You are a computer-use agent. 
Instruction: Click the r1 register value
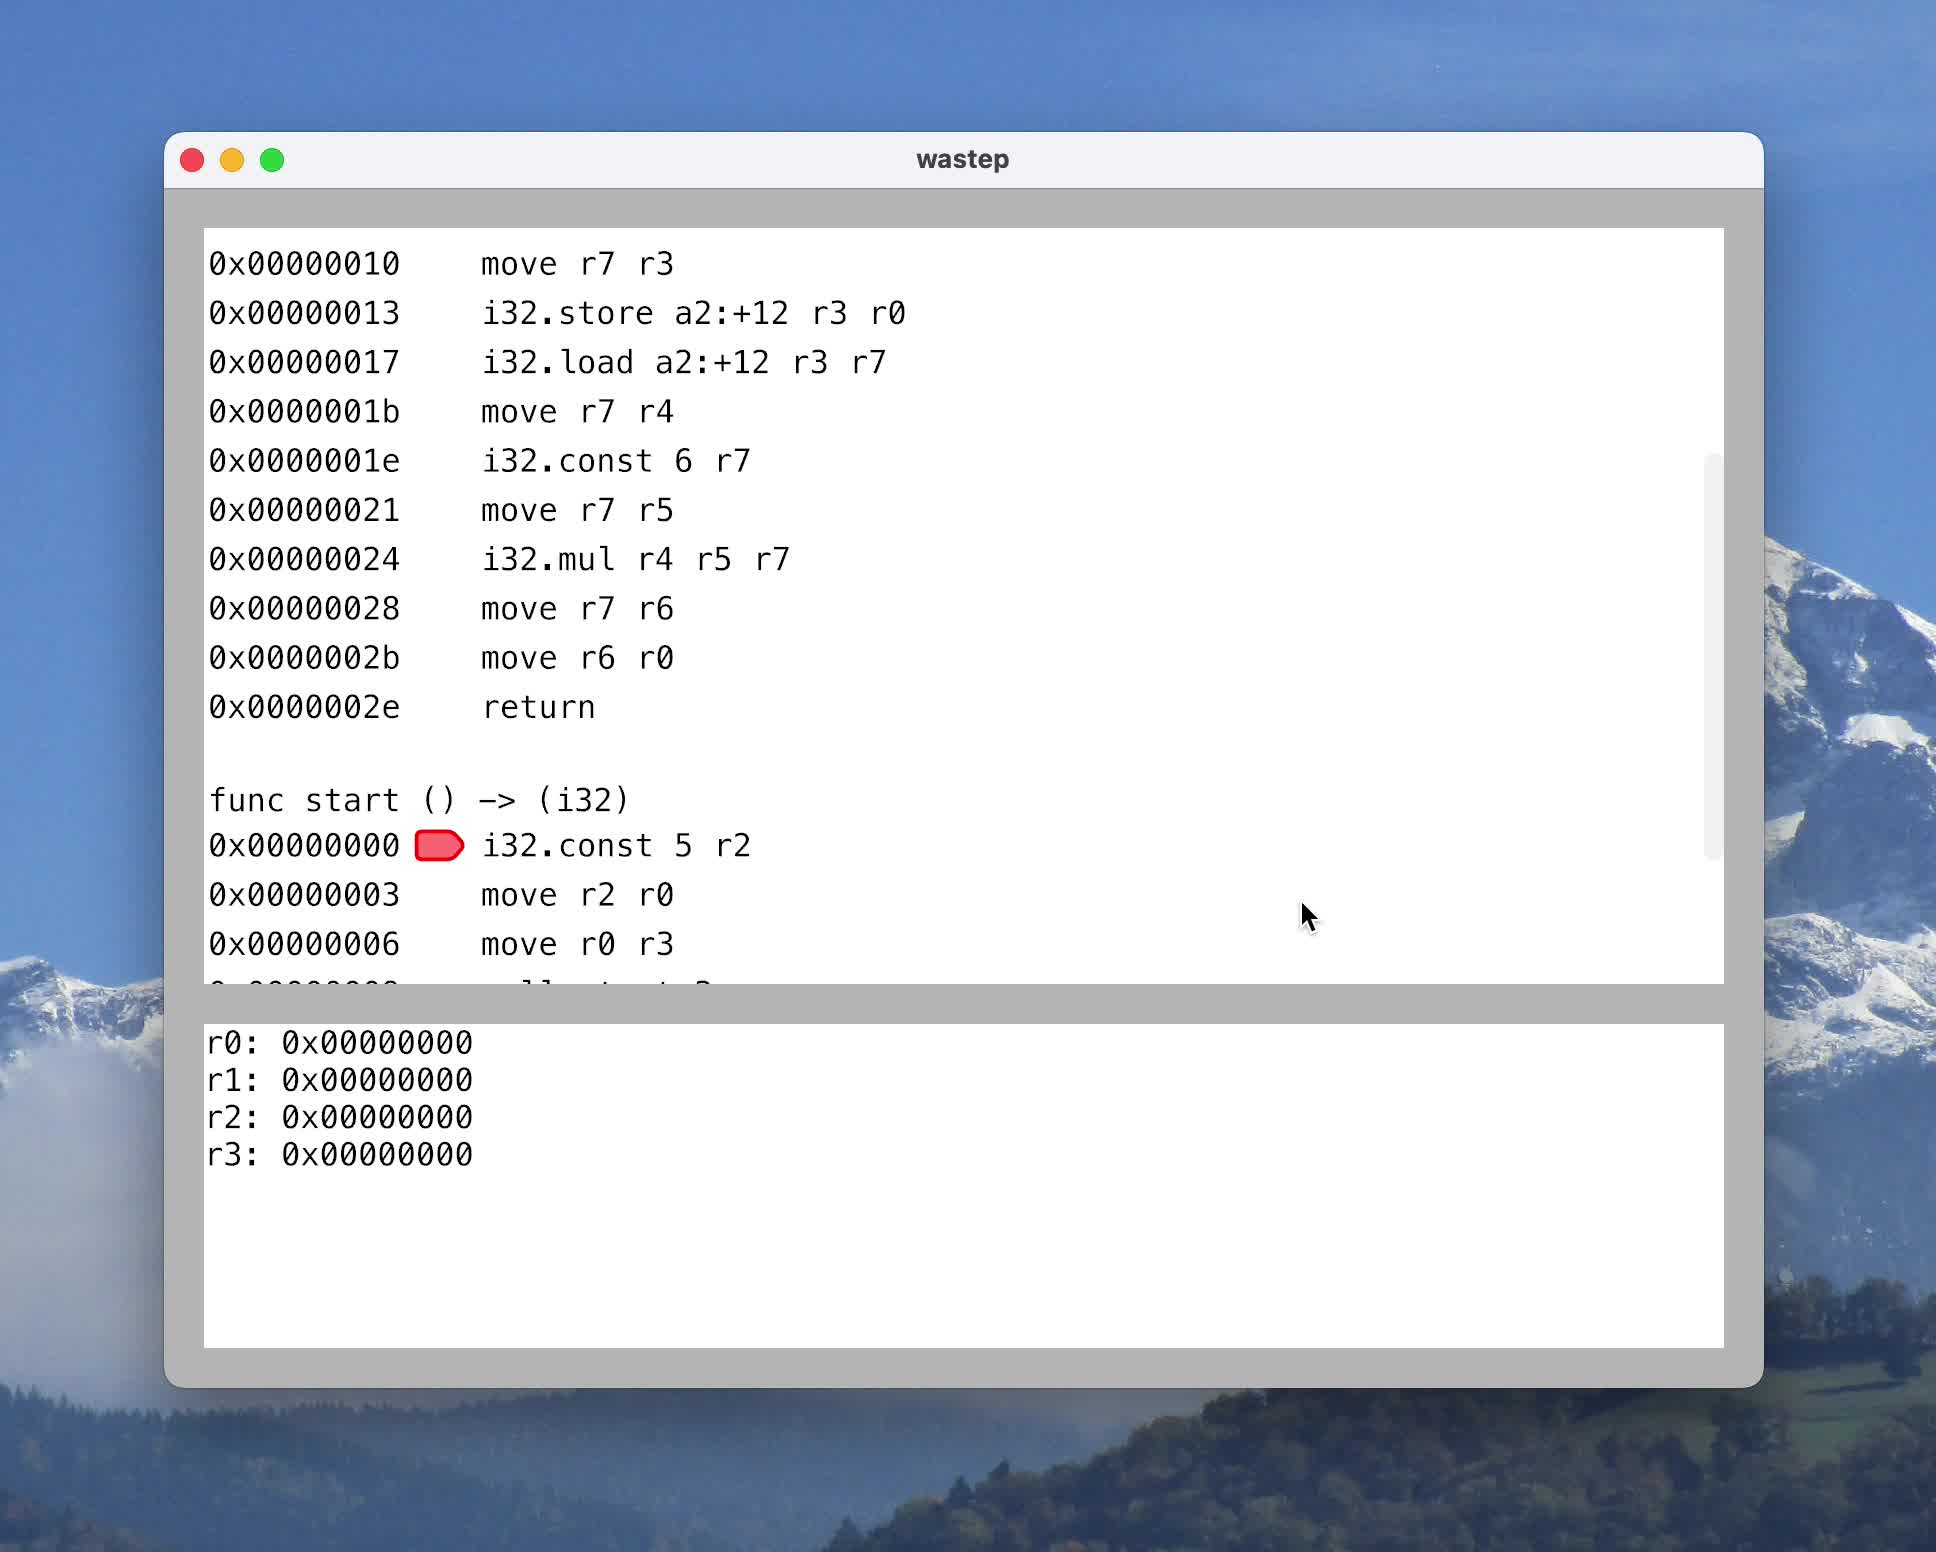(x=377, y=1080)
